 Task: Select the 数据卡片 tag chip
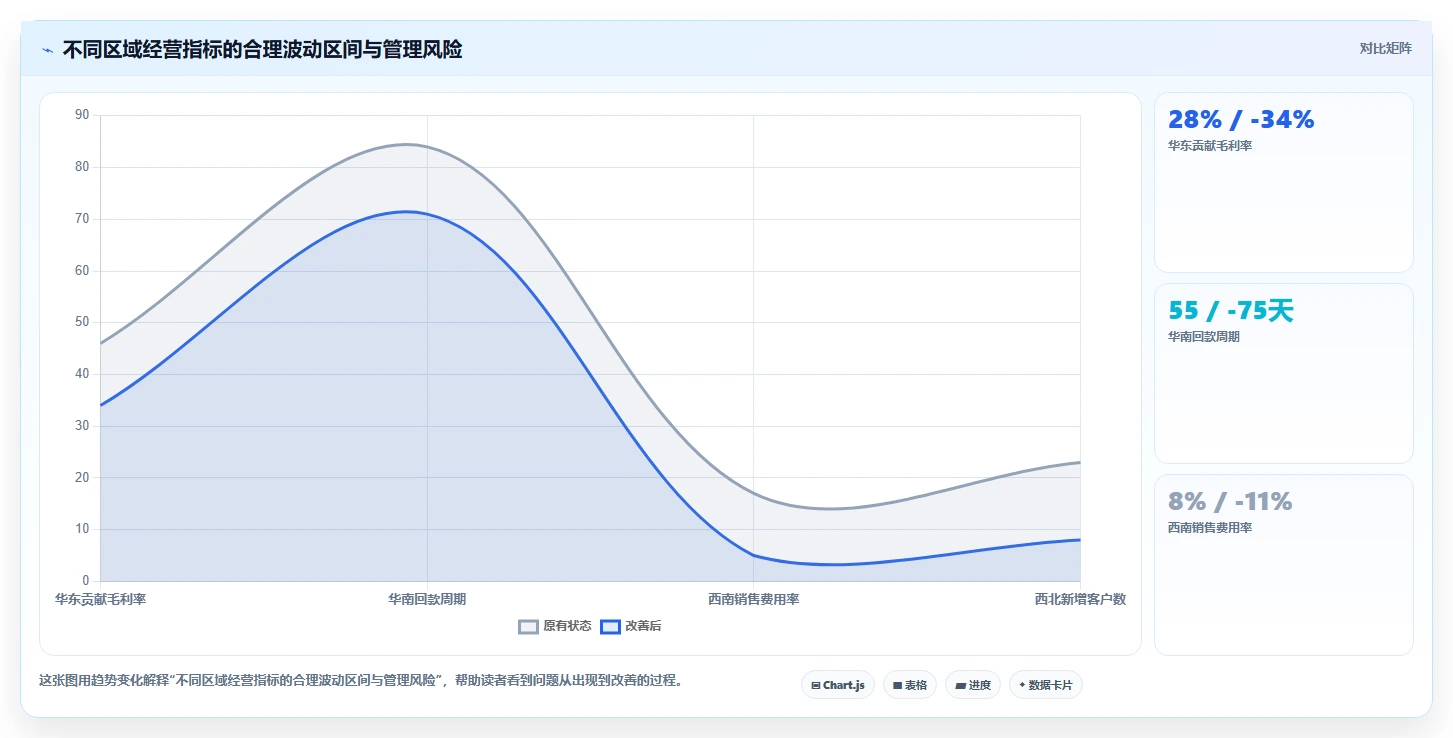point(1046,685)
